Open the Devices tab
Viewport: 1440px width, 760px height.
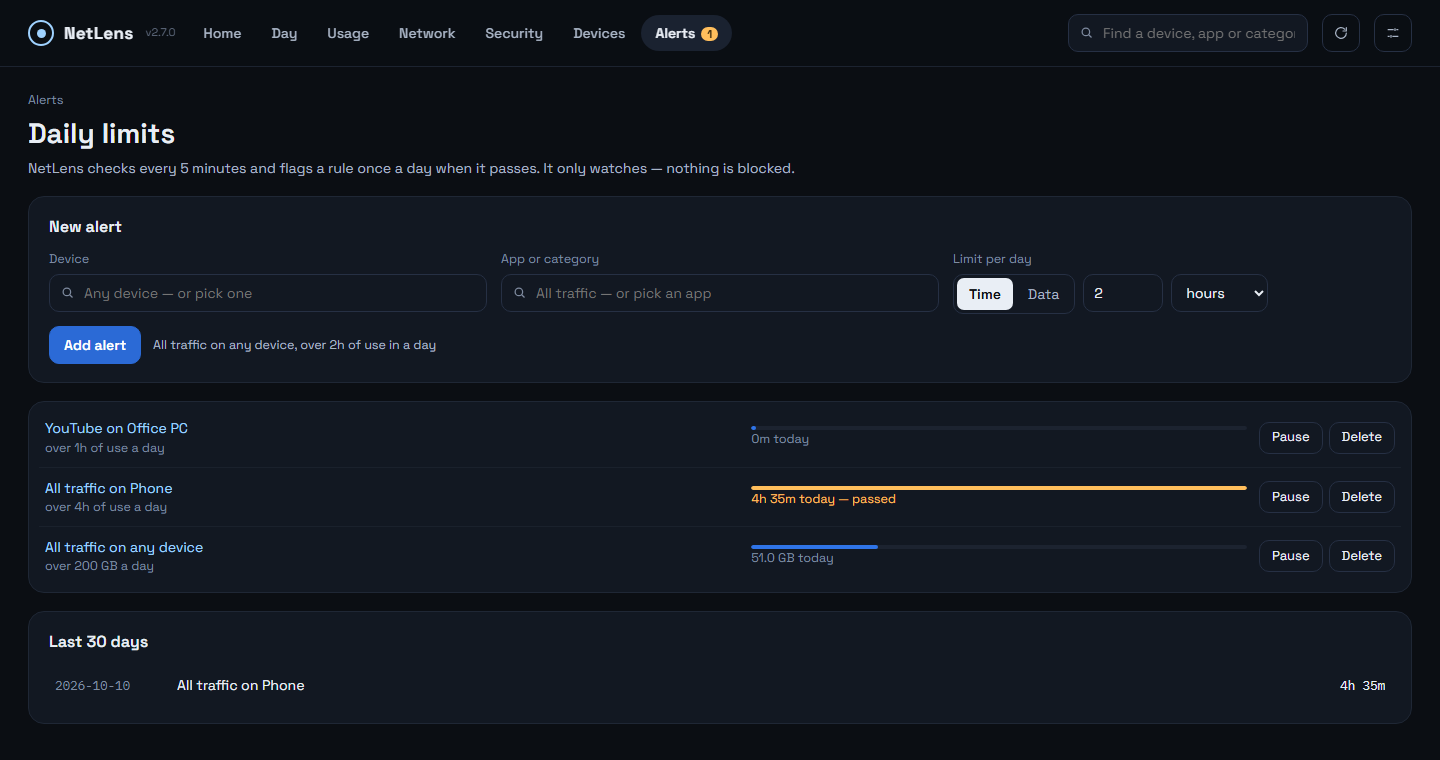click(599, 33)
